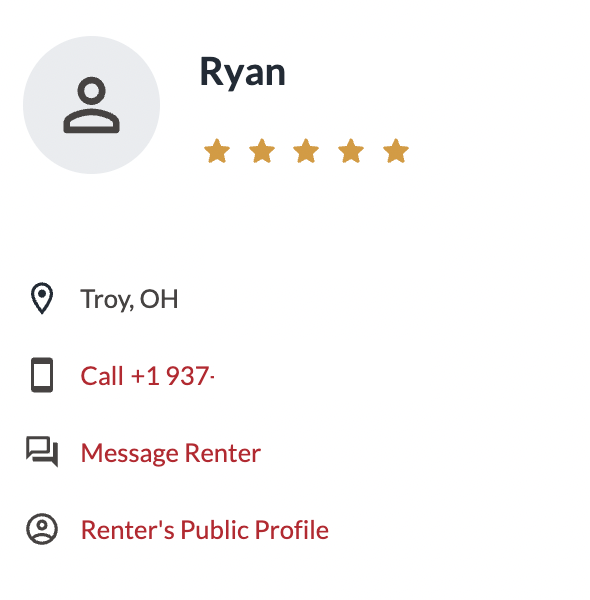Click the person silhouette in avatar
Viewport: 590px width, 600px height.
pyautogui.click(x=91, y=105)
